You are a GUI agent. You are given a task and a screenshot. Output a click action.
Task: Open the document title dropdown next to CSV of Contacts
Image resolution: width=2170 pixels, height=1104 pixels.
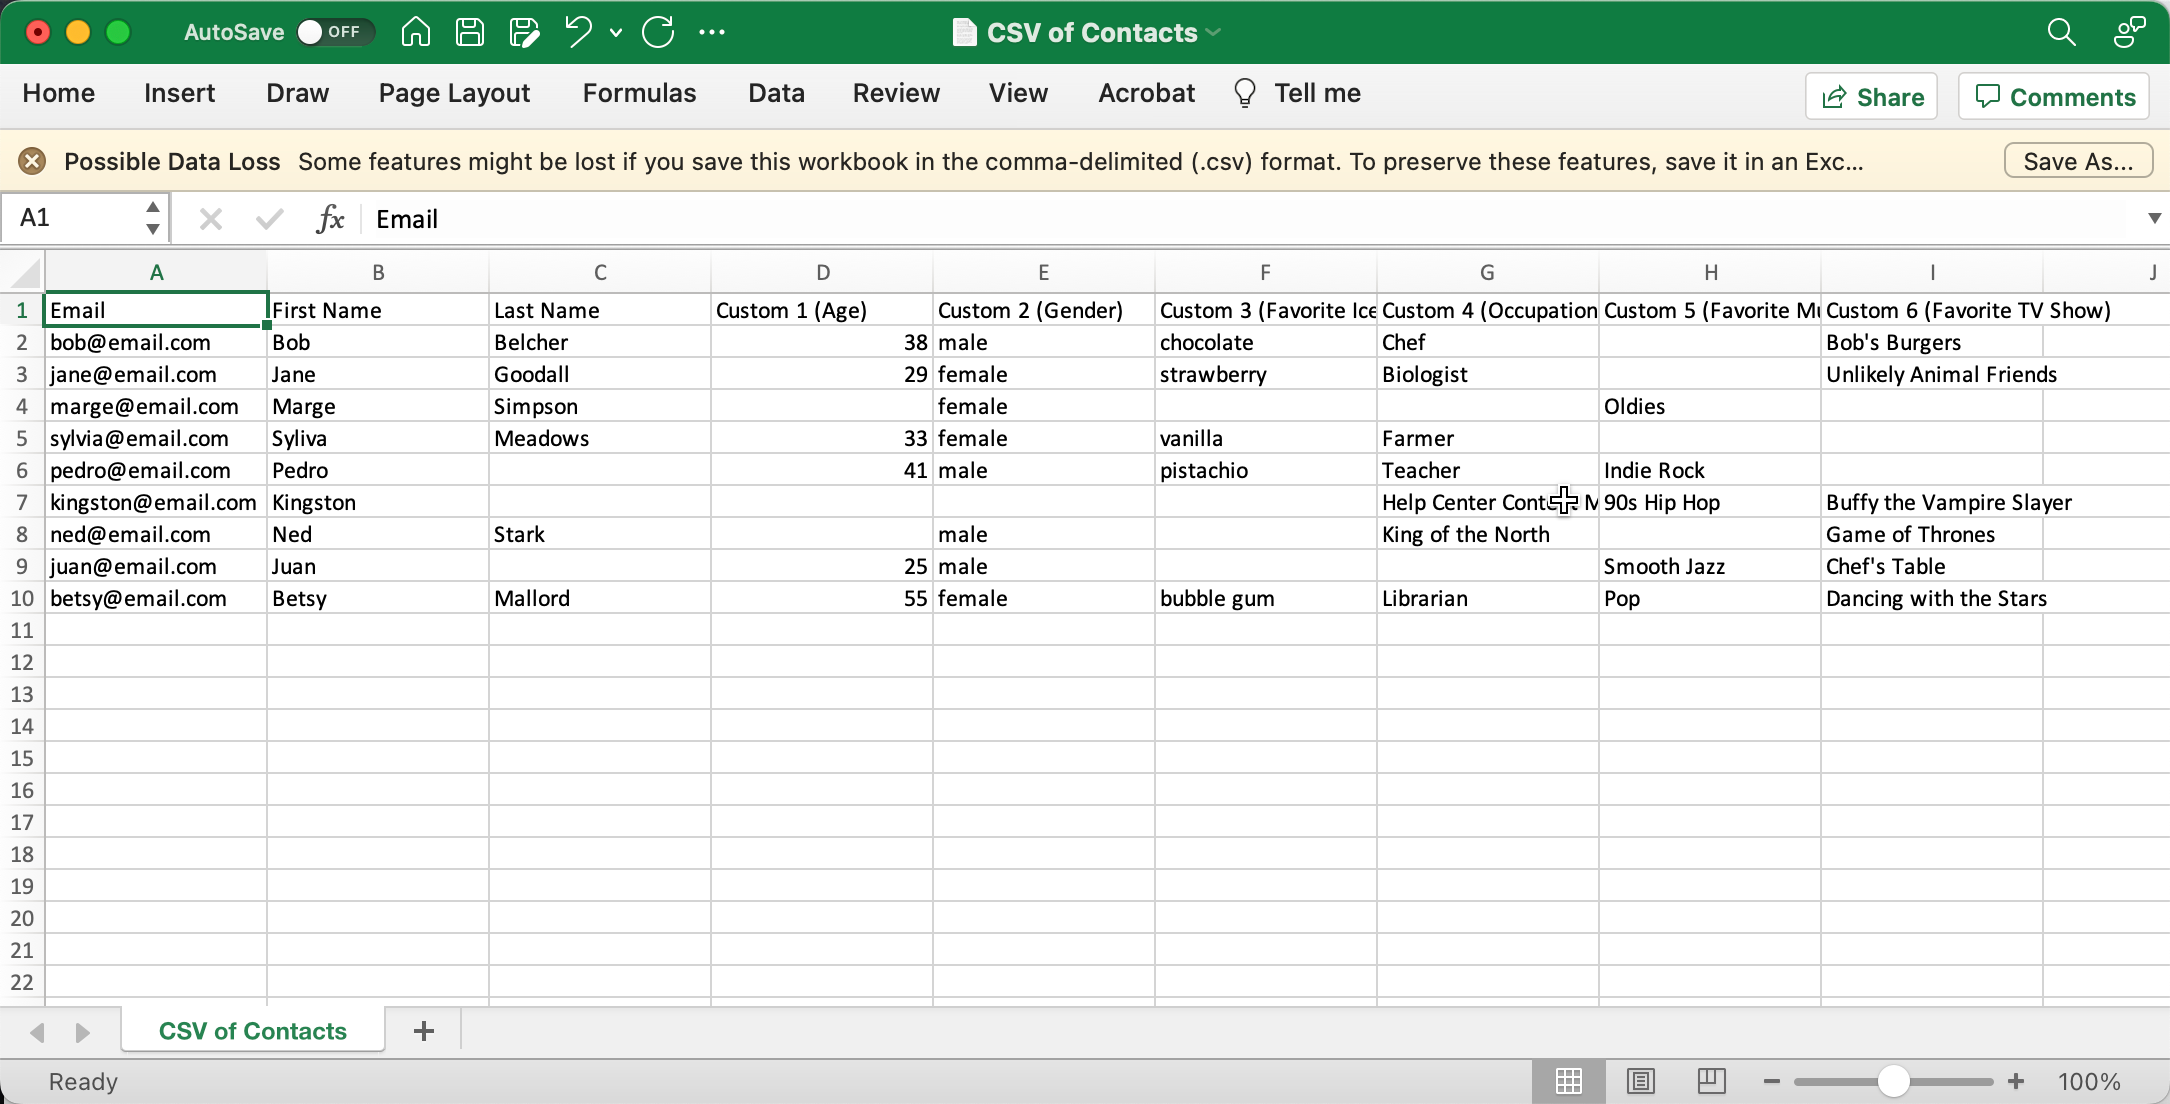pos(1214,32)
